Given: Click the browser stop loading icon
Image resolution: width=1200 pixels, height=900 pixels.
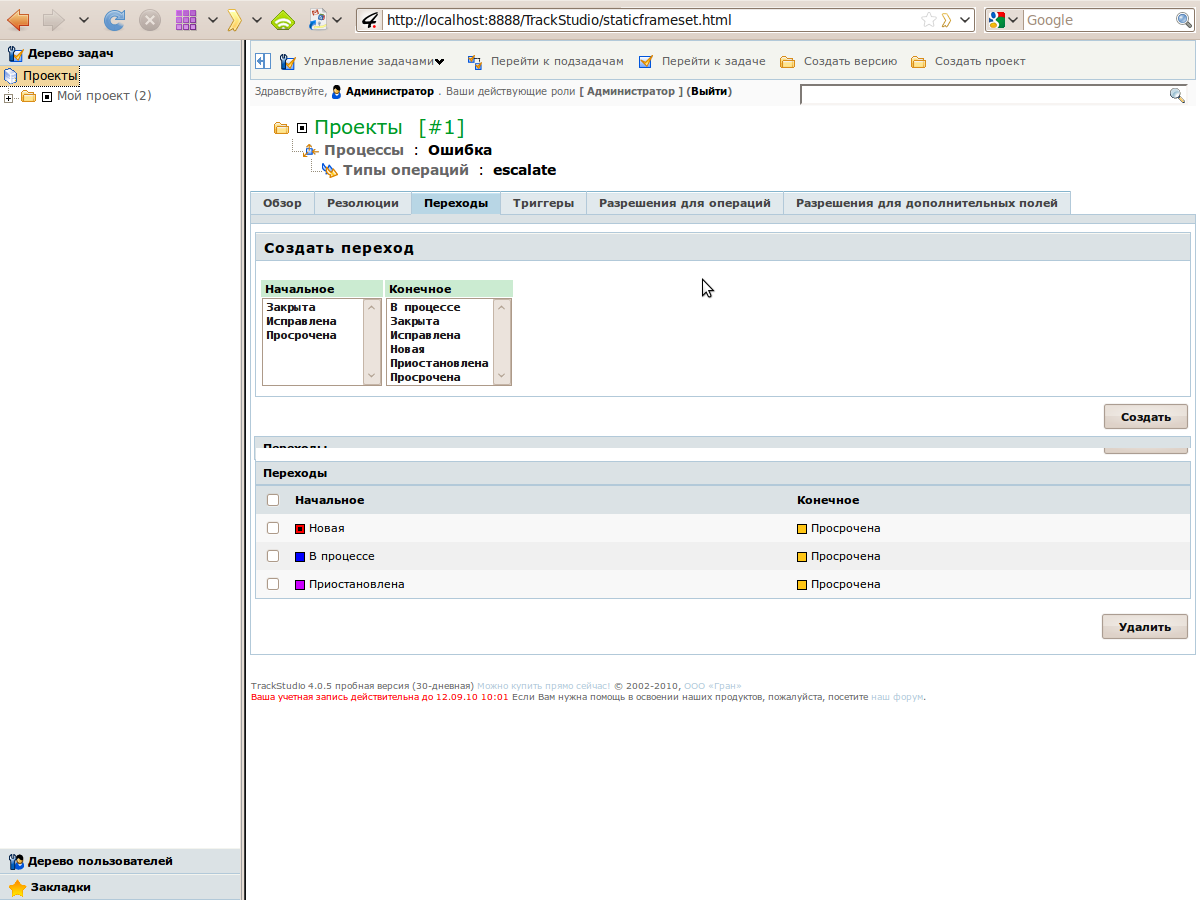Looking at the screenshot, I should pyautogui.click(x=149, y=19).
